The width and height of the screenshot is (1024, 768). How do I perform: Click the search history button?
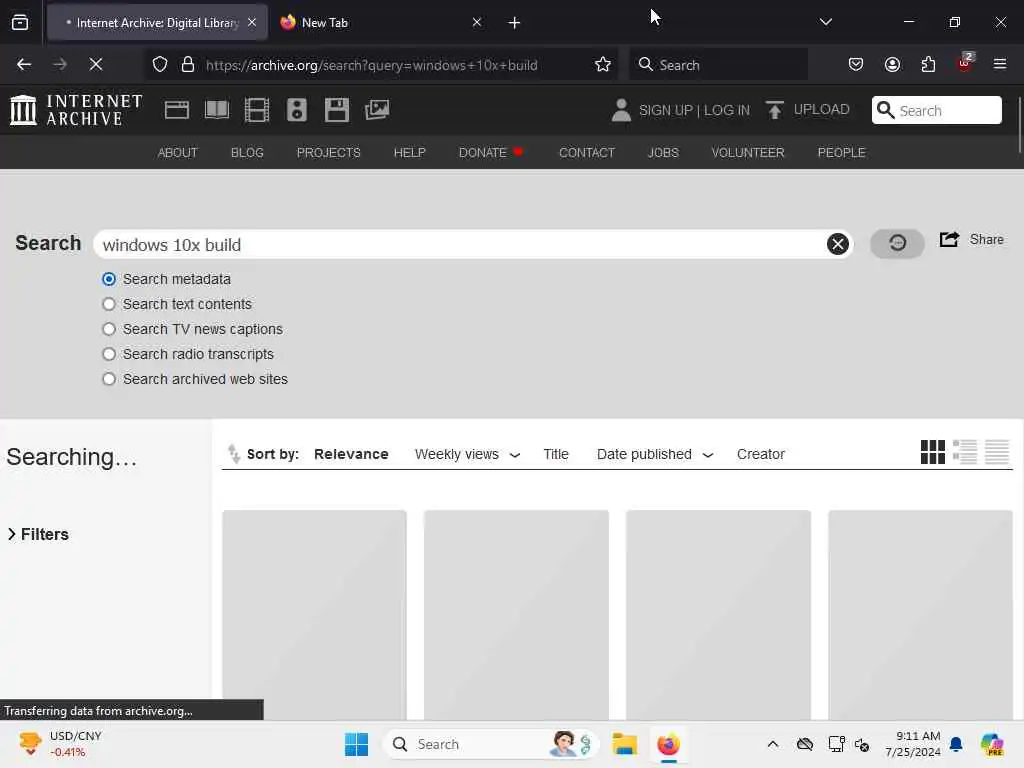(x=897, y=244)
